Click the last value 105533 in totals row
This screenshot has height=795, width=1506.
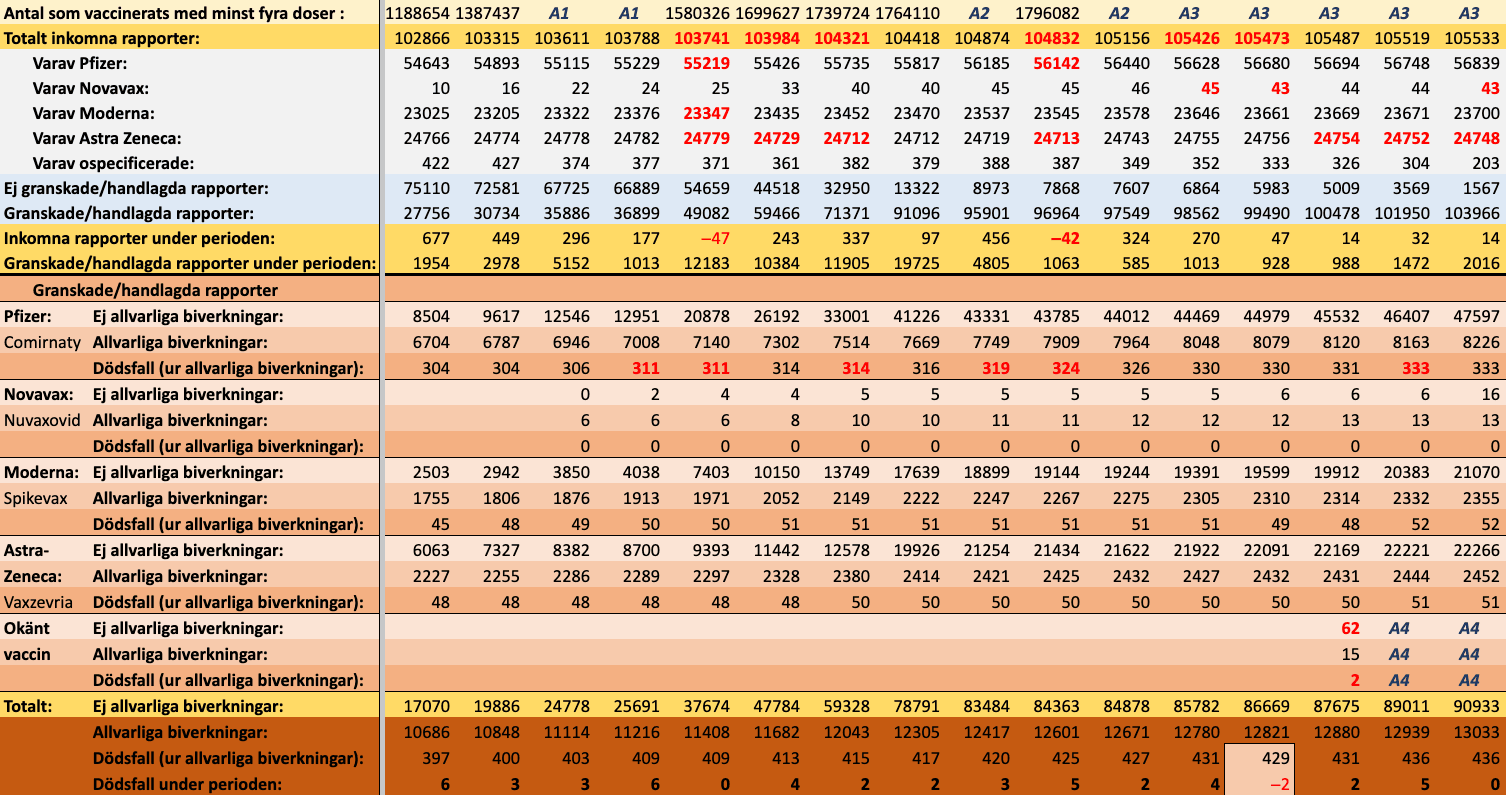point(1473,38)
